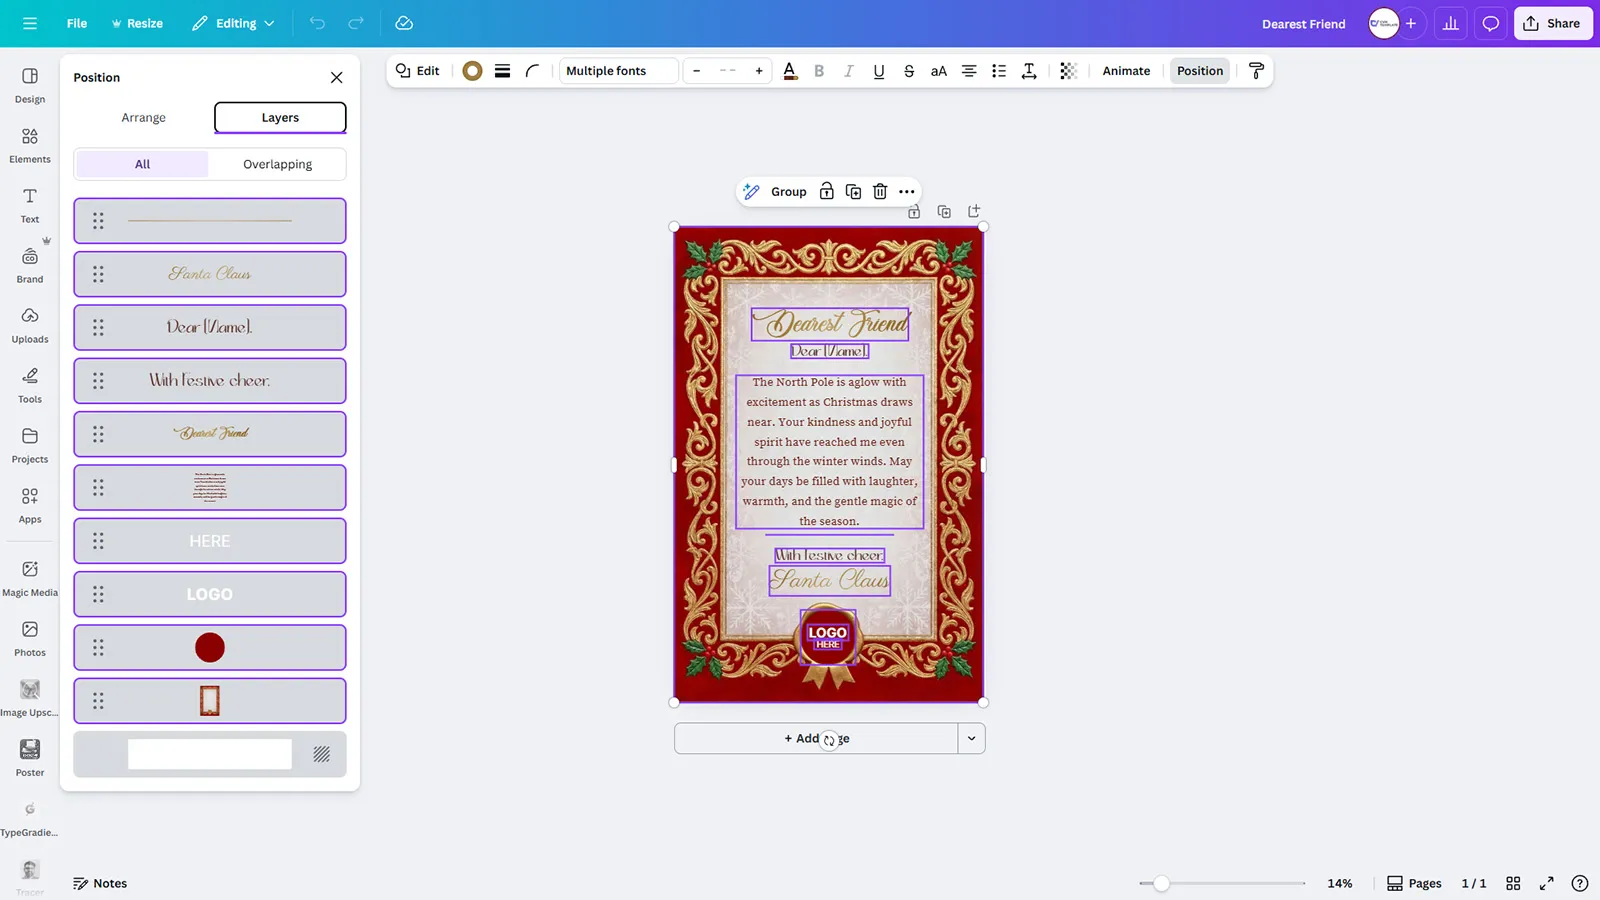Image resolution: width=1600 pixels, height=900 pixels.
Task: Click the Uploads sidebar icon
Action: click(30, 325)
